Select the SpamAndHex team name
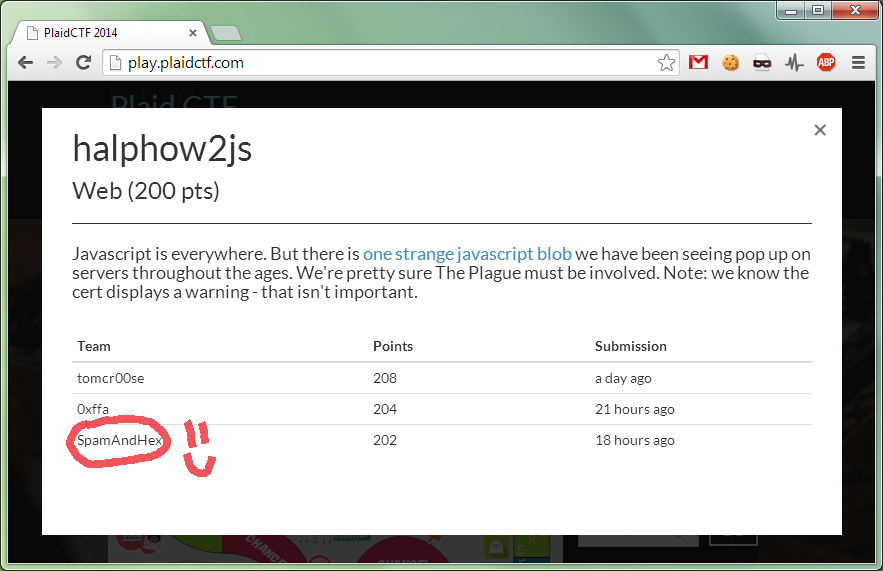Image resolution: width=883 pixels, height=571 pixels. [x=119, y=440]
